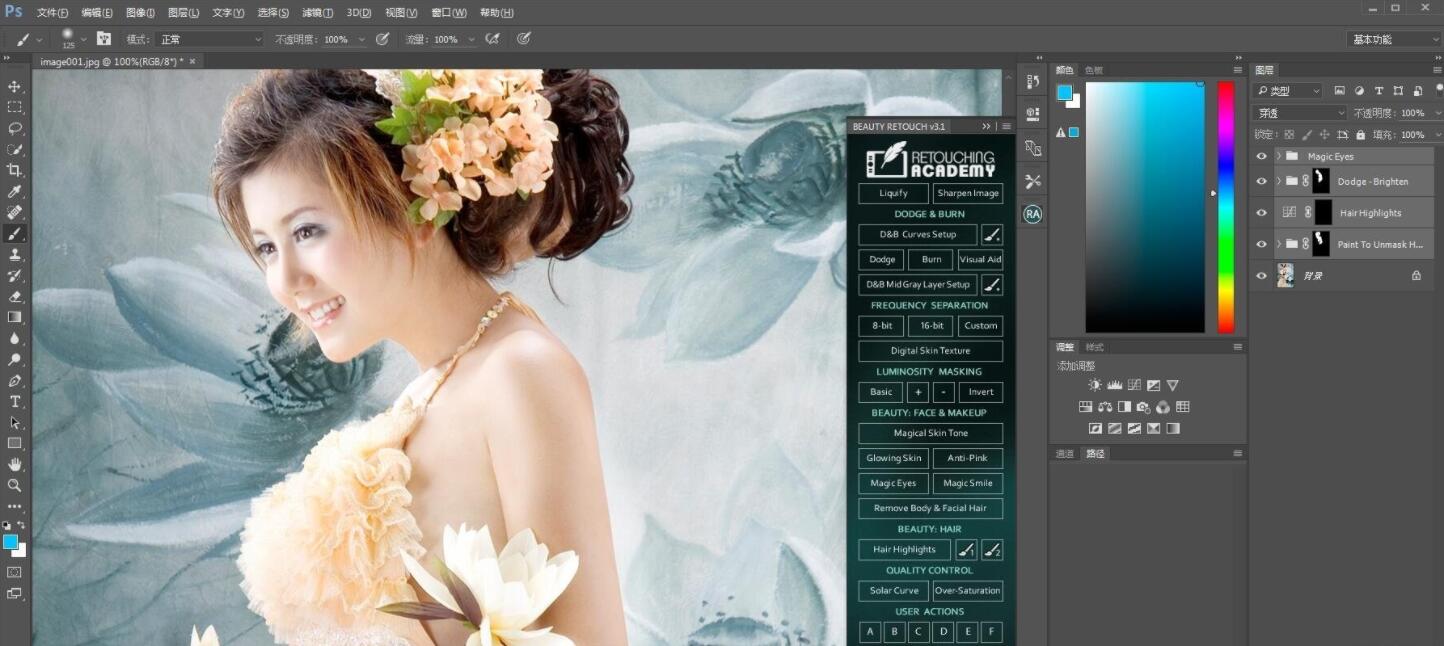Select the Clone Stamp tool

(x=14, y=255)
